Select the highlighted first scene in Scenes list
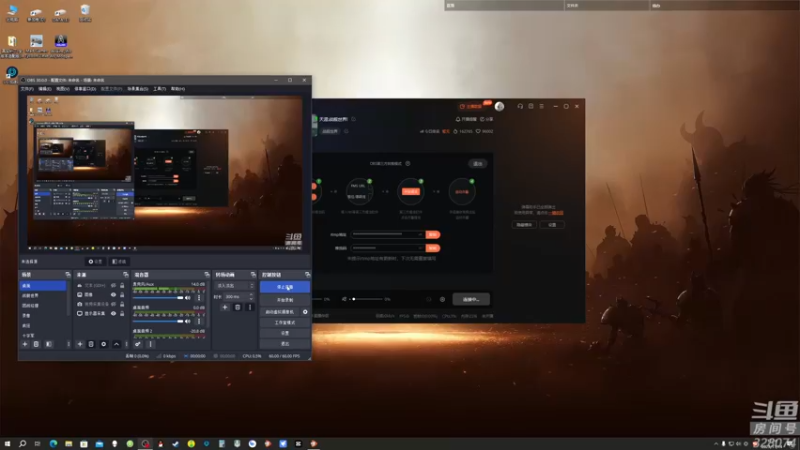 [x=43, y=286]
